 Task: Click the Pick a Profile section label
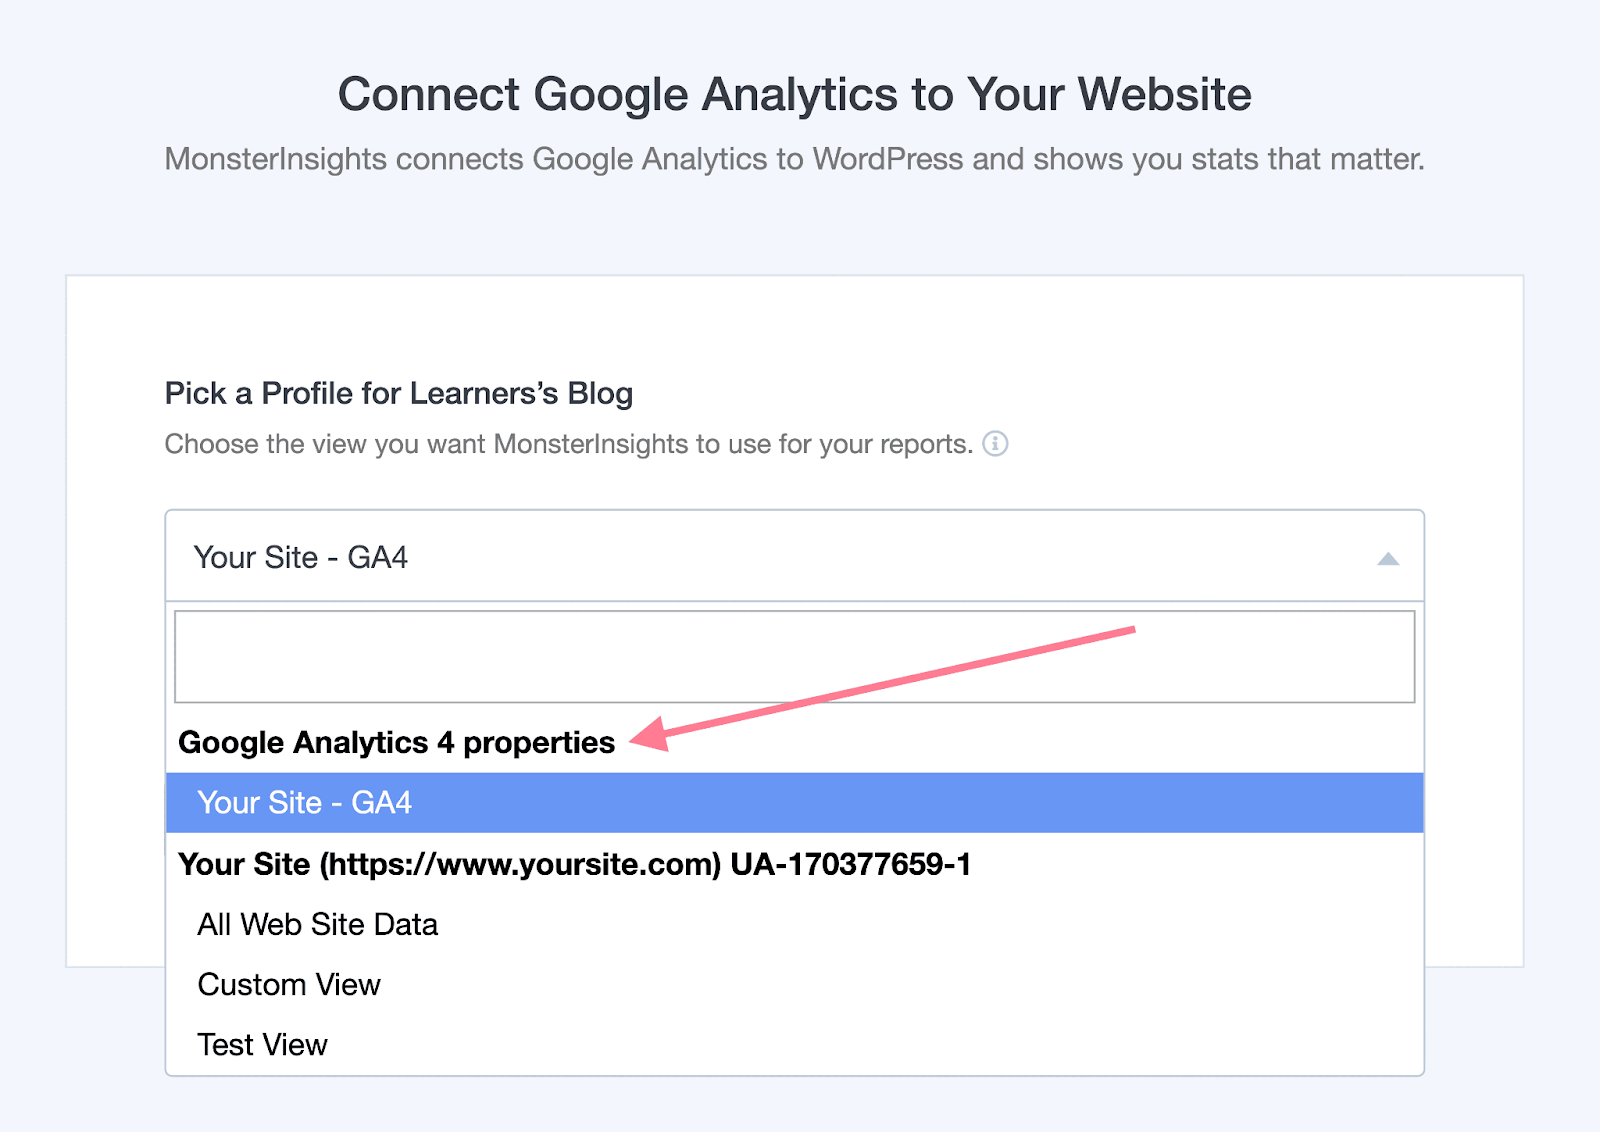pyautogui.click(x=398, y=393)
